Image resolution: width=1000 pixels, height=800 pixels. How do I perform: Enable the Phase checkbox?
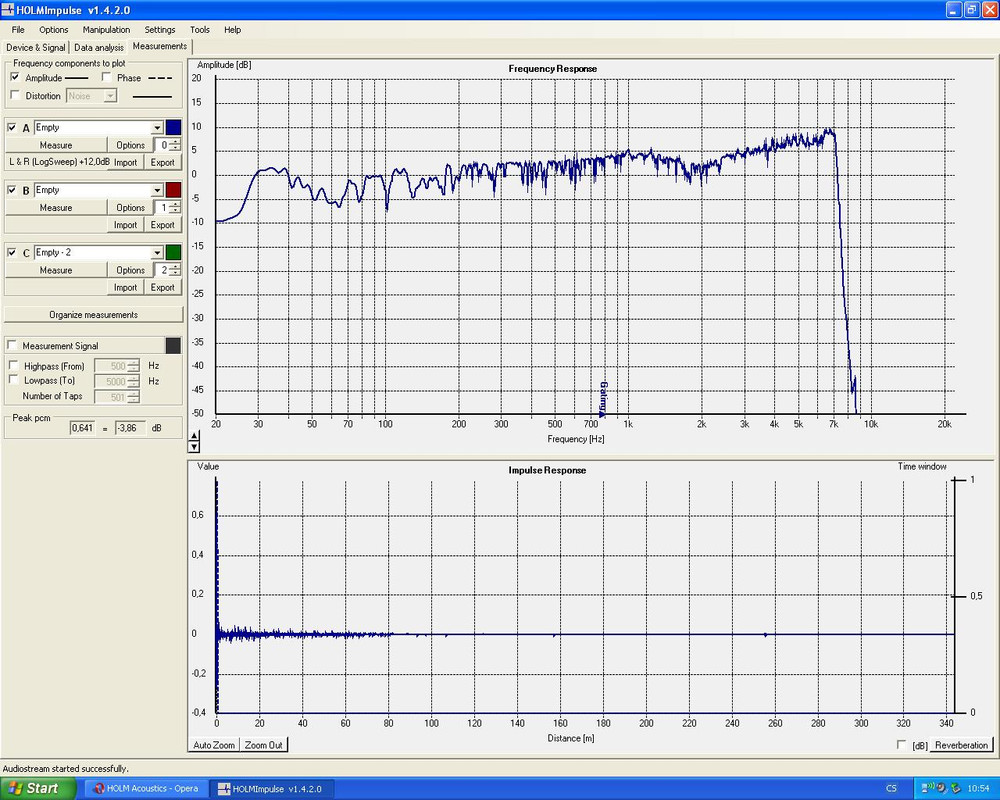click(107, 77)
